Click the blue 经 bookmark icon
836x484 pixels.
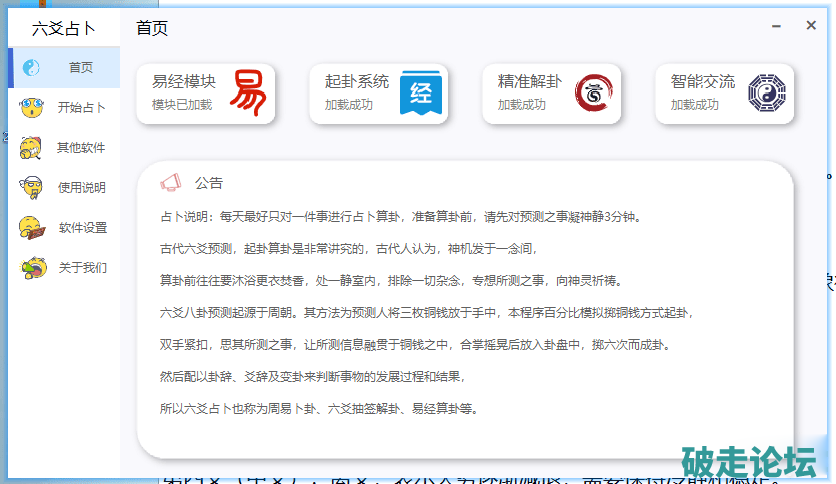[x=421, y=94]
